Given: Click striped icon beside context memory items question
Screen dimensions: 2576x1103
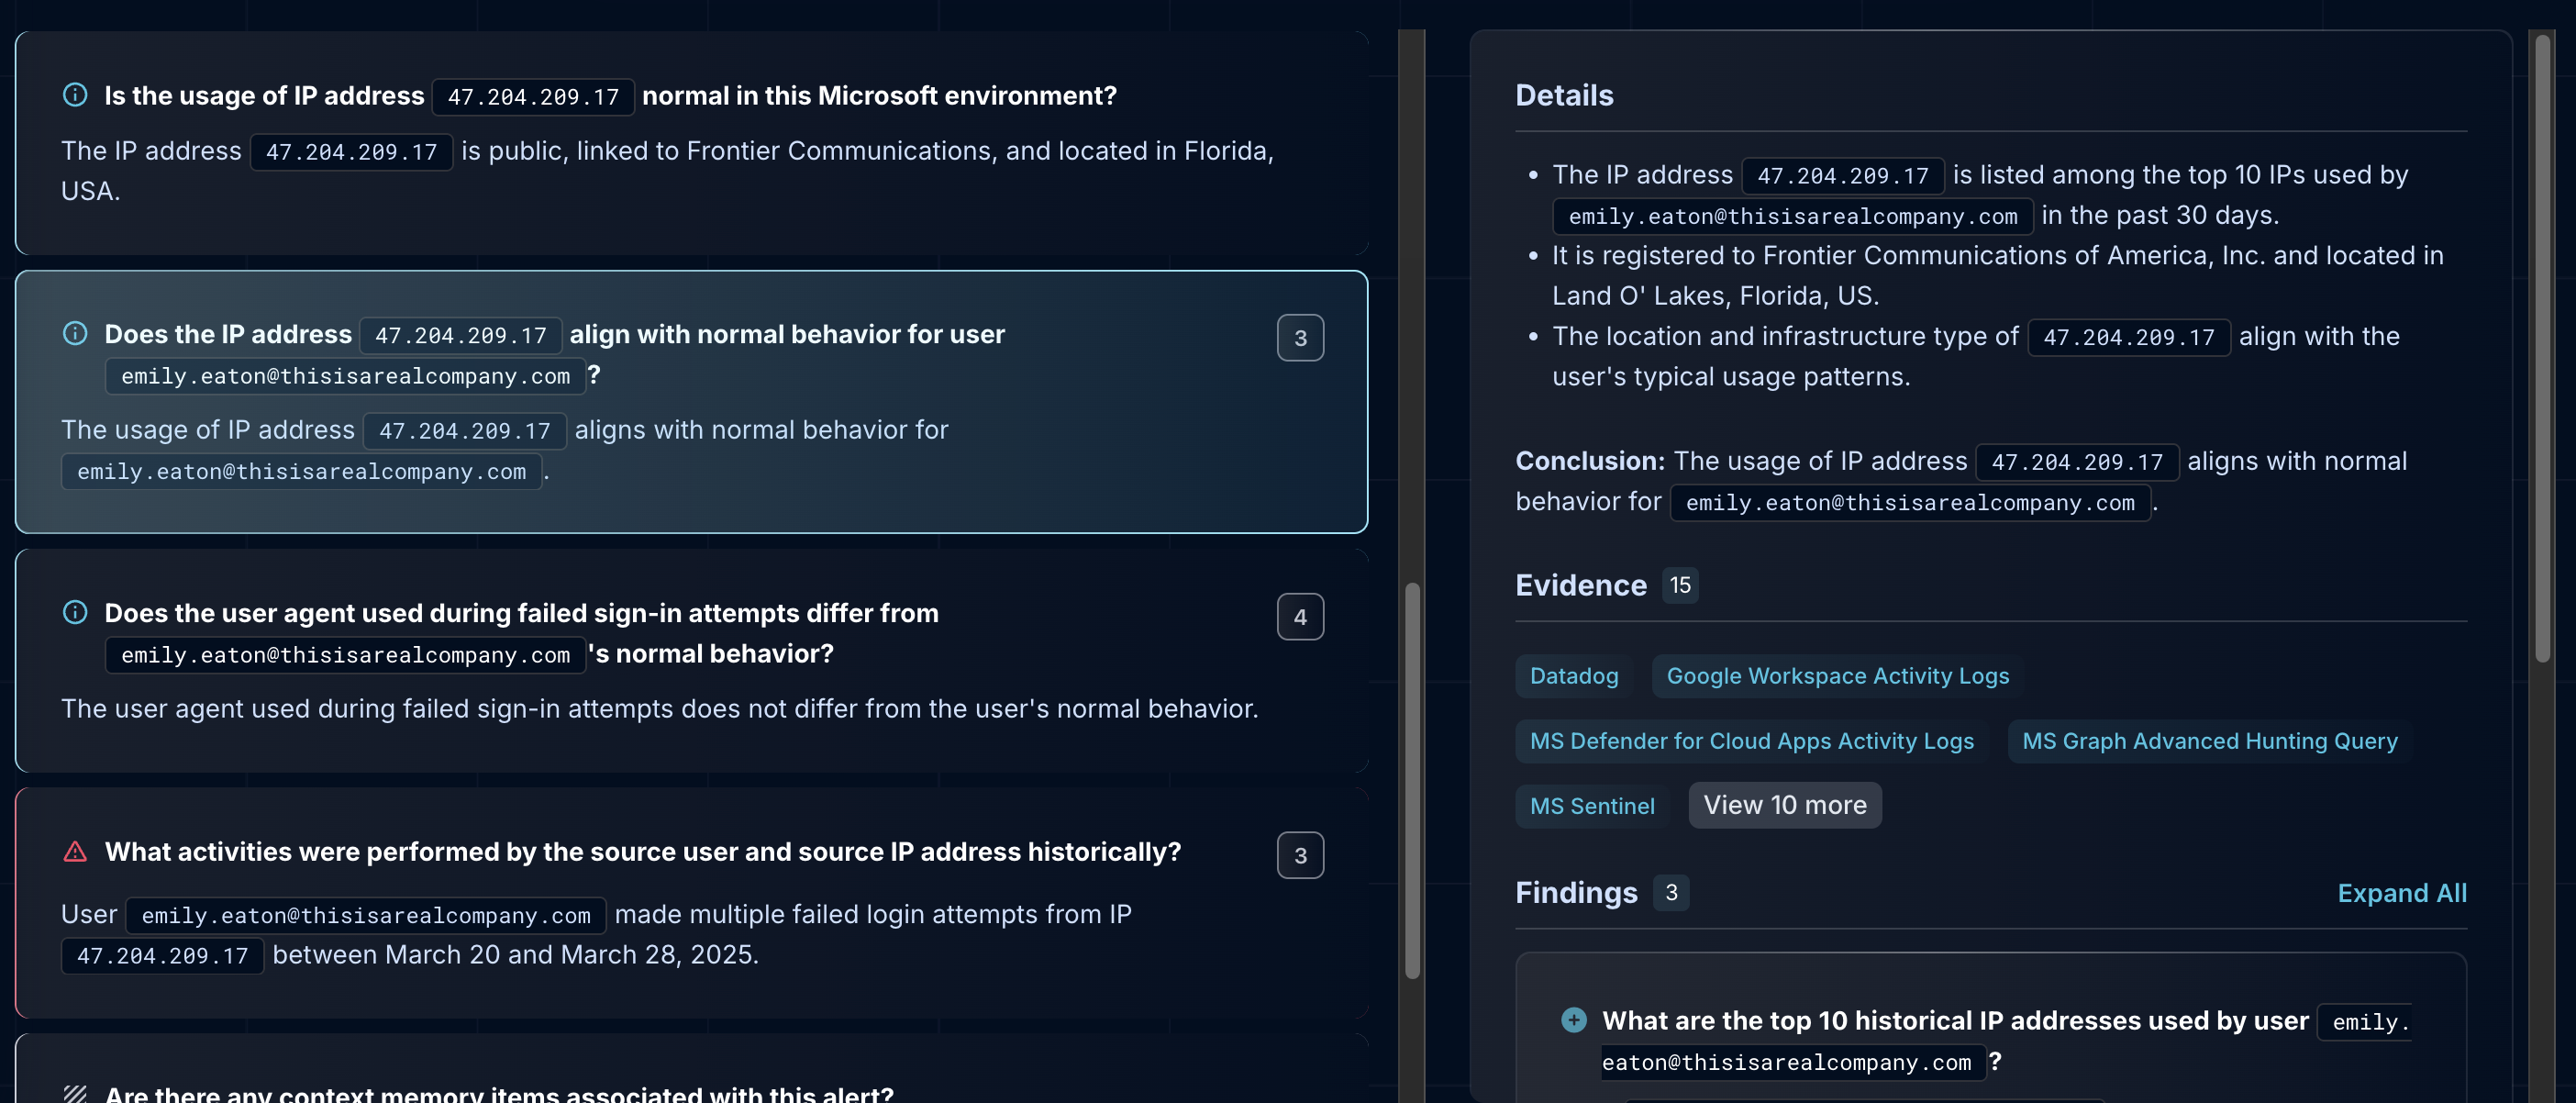Looking at the screenshot, I should point(75,1093).
